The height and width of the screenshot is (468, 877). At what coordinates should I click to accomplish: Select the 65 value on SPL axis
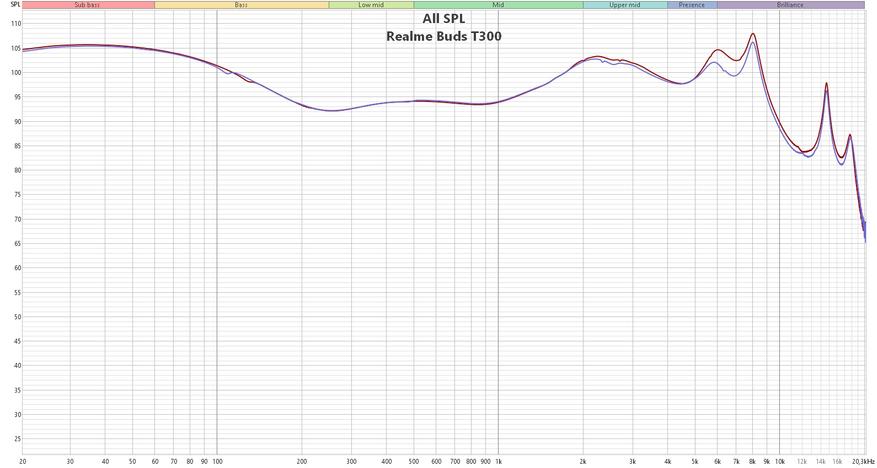[x=17, y=244]
